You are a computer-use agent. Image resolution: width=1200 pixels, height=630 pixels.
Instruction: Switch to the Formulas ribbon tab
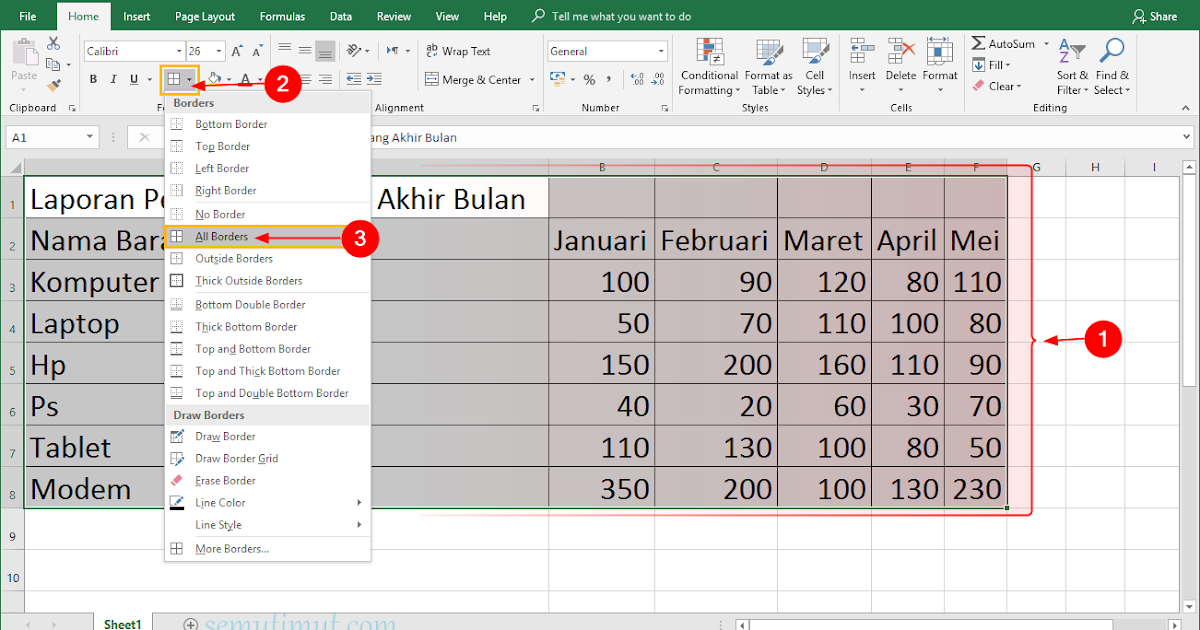tap(281, 15)
